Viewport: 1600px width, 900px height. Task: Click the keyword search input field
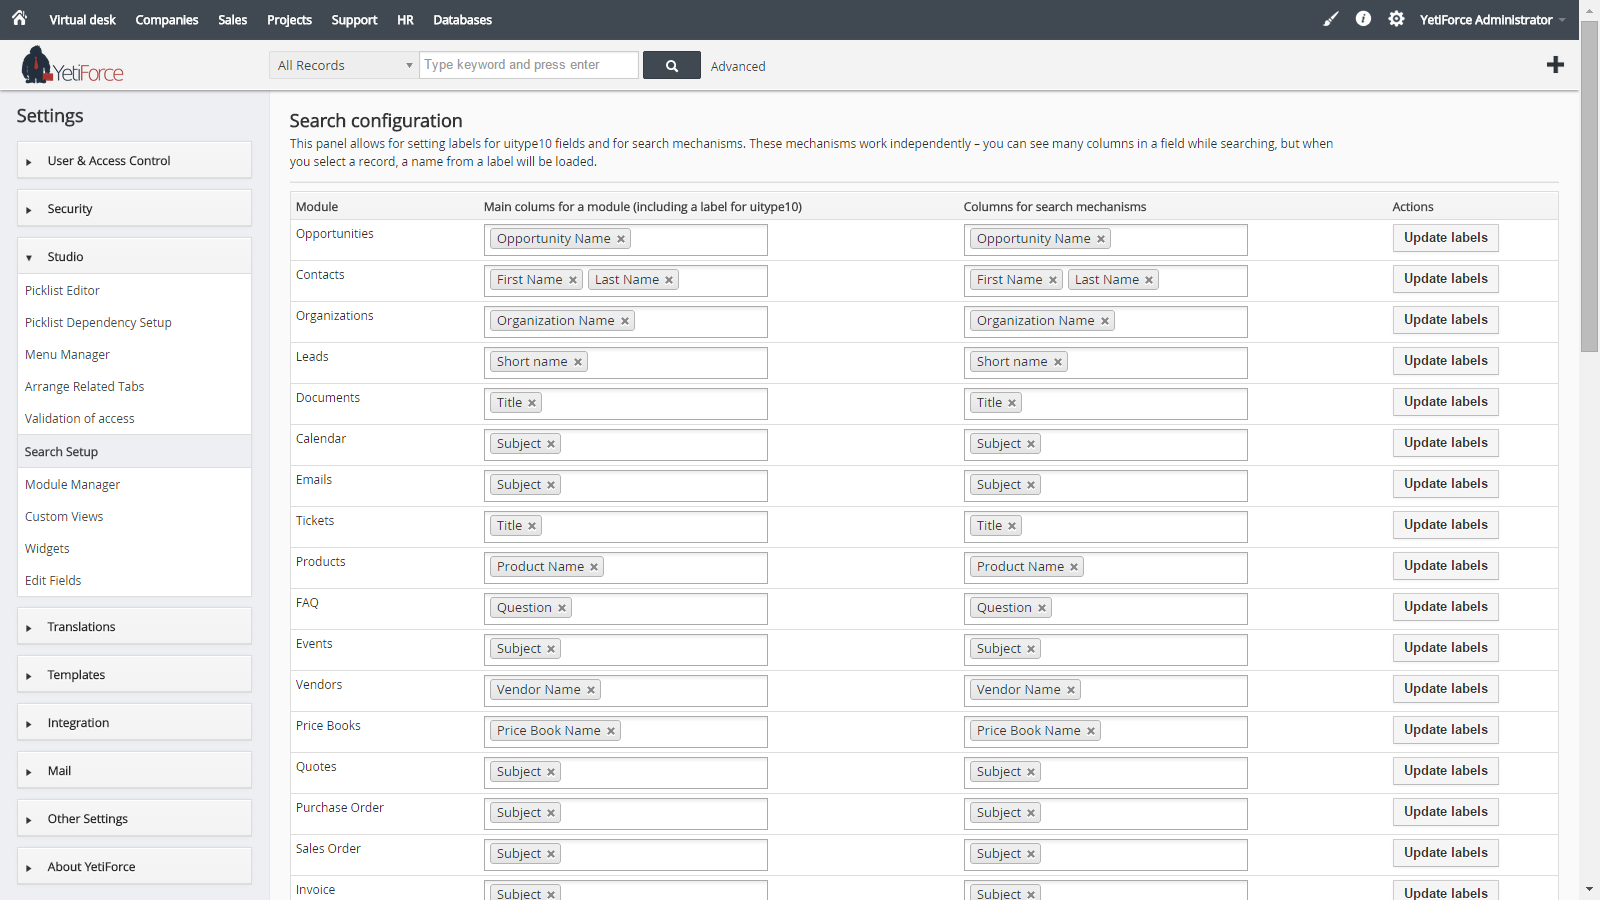pyautogui.click(x=528, y=65)
